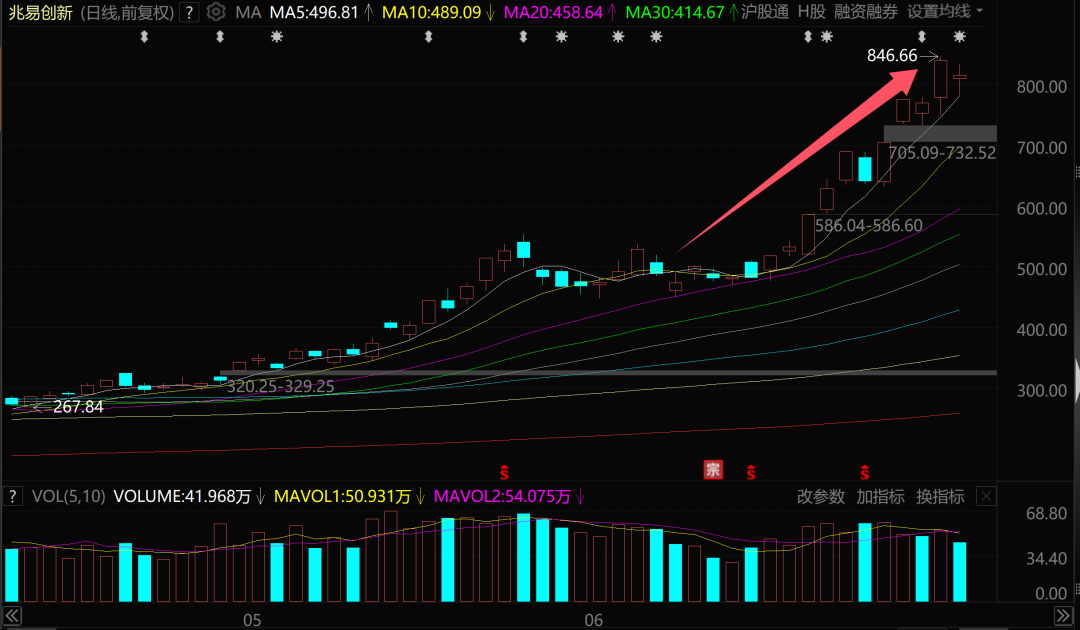Click the leftmost star event marker
The height and width of the screenshot is (630, 1080).
click(x=276, y=37)
